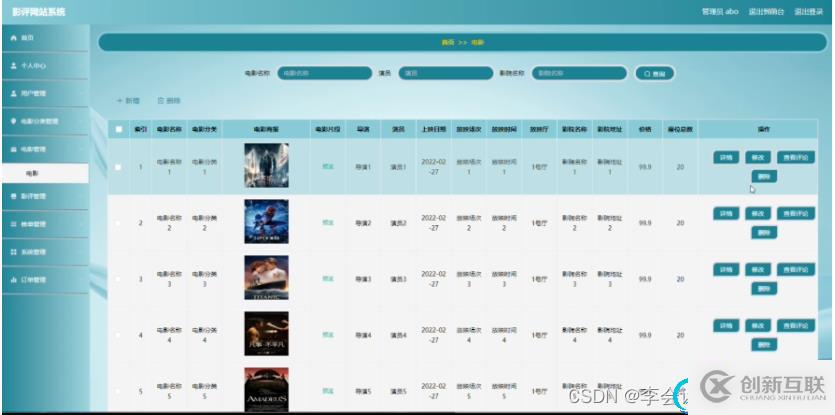Viewport: 835px width, 415px height.
Task: Expand the 电影分类管理 sidebar menu
Action: (x=42, y=121)
